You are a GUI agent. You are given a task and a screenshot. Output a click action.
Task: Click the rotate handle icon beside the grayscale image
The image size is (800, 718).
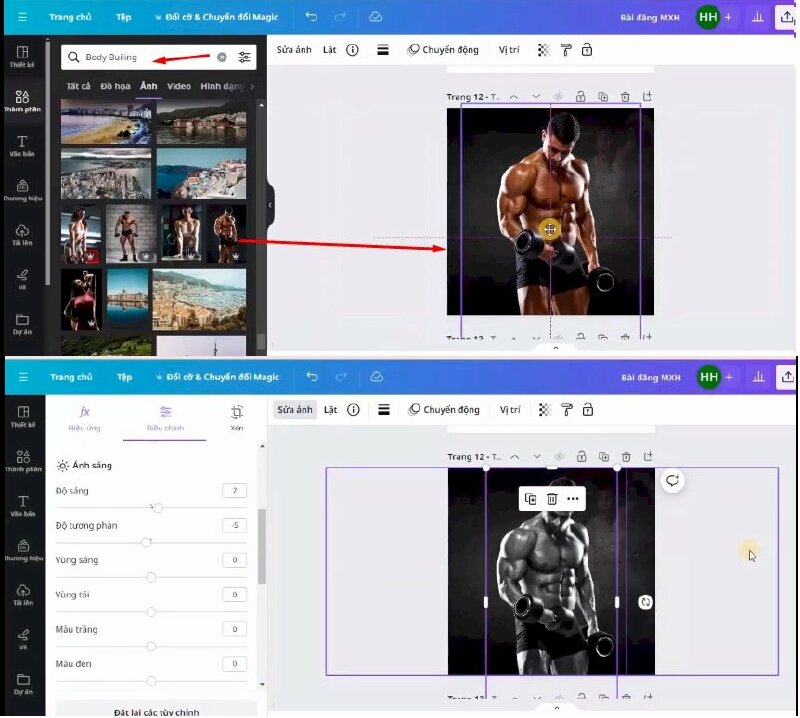coord(646,602)
